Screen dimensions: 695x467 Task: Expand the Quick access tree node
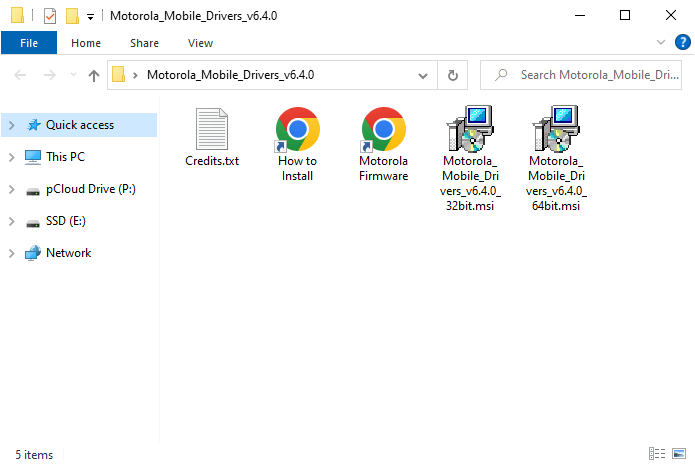(12, 125)
